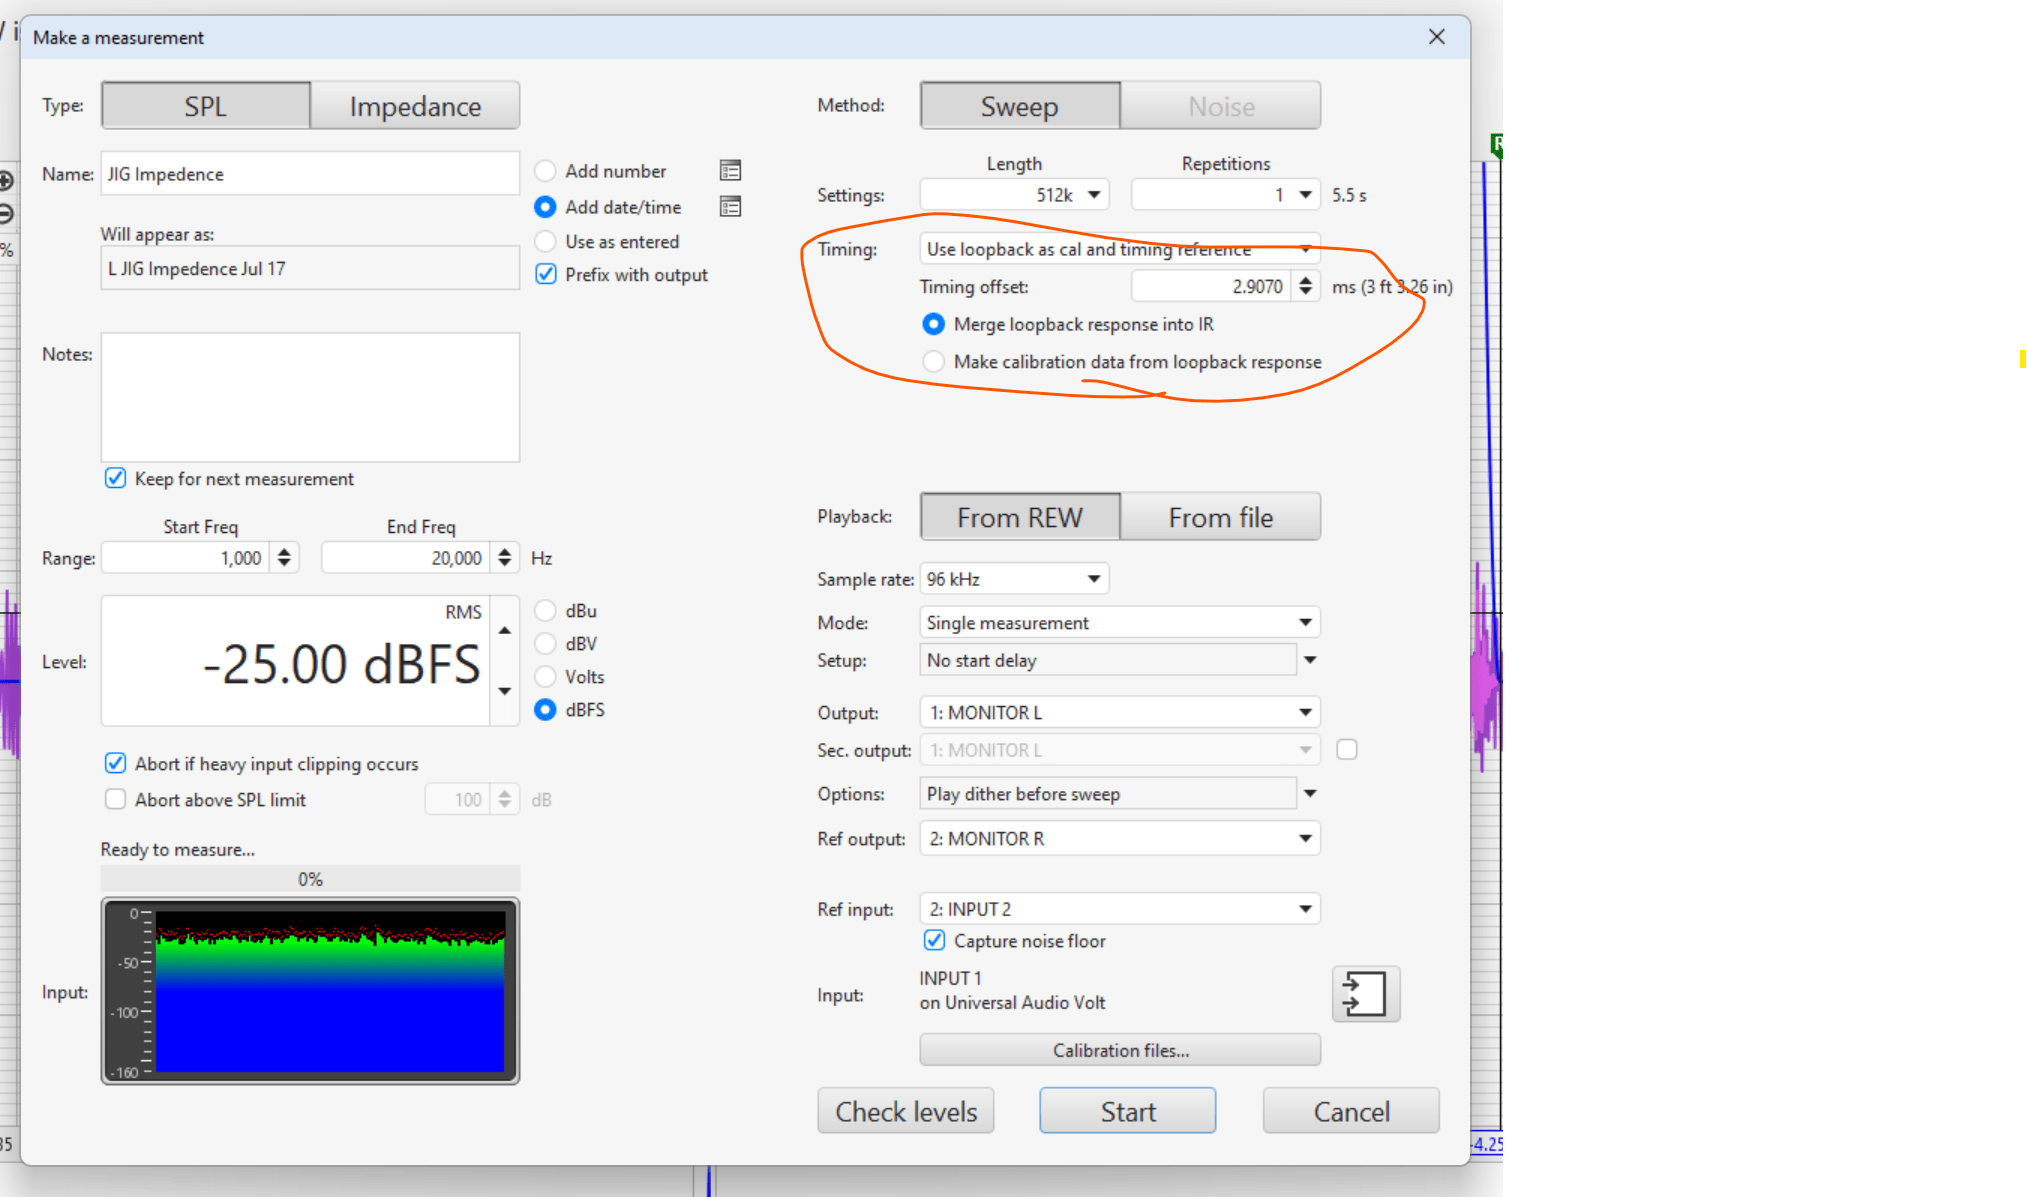Select the Add date/time radio option

pos(545,207)
